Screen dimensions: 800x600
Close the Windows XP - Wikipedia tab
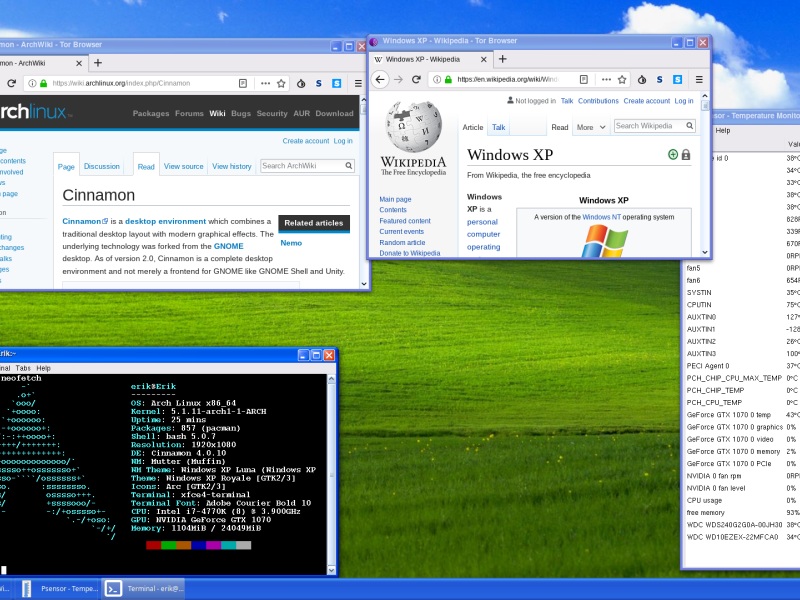point(483,60)
